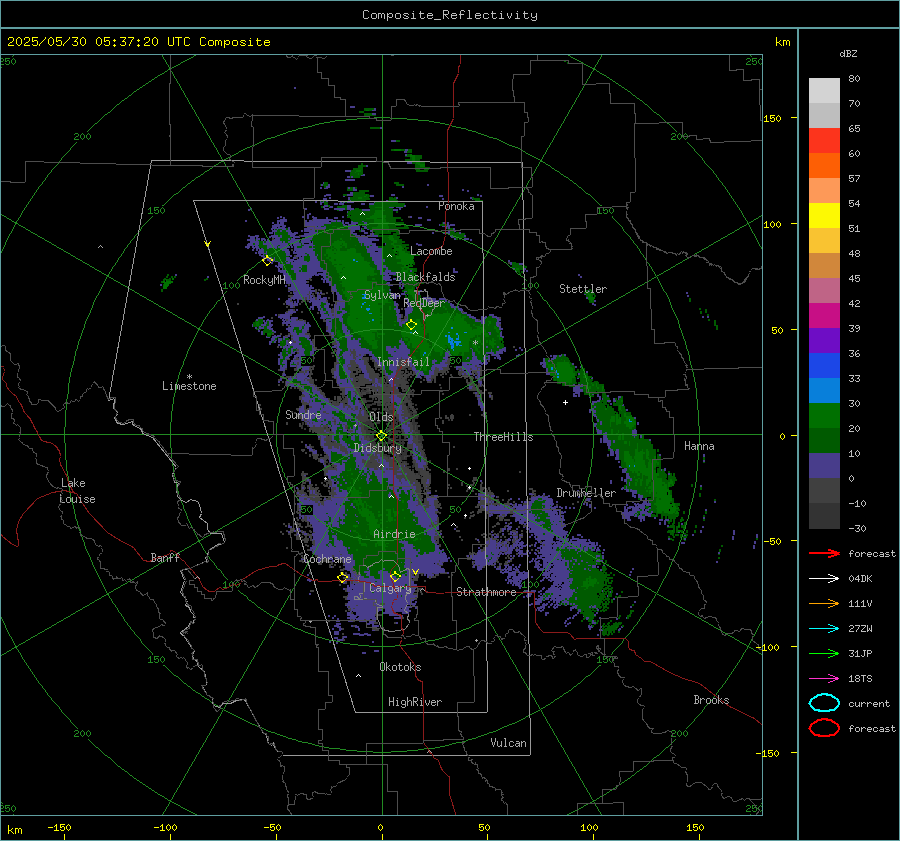Click the Drumheller city label
The height and width of the screenshot is (841, 900).
pos(586,493)
